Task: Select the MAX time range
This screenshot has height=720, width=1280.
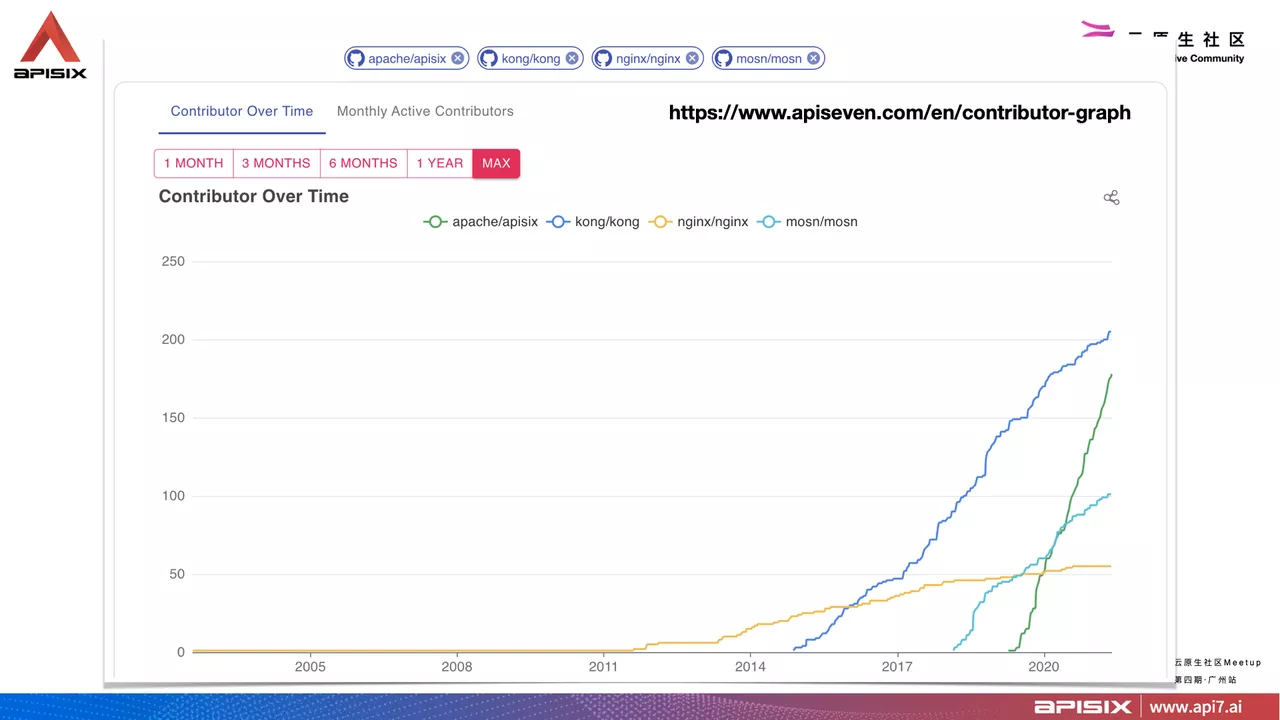Action: coord(496,163)
